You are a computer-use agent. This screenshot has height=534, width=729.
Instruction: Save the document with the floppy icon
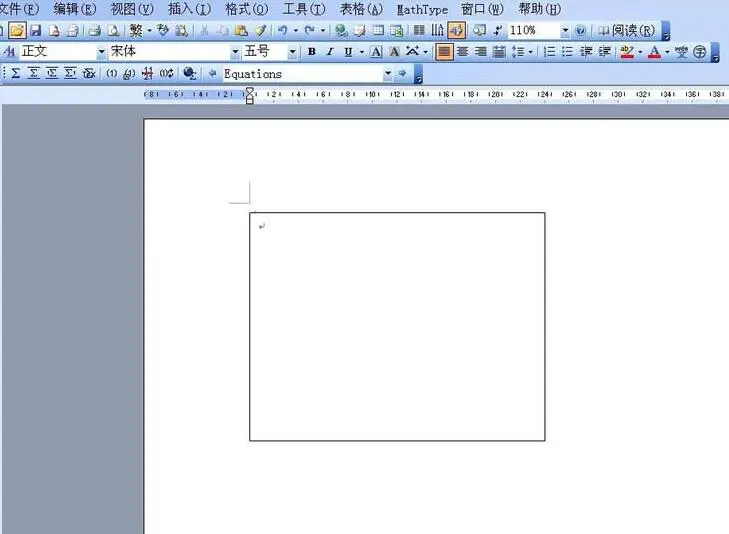click(35, 31)
